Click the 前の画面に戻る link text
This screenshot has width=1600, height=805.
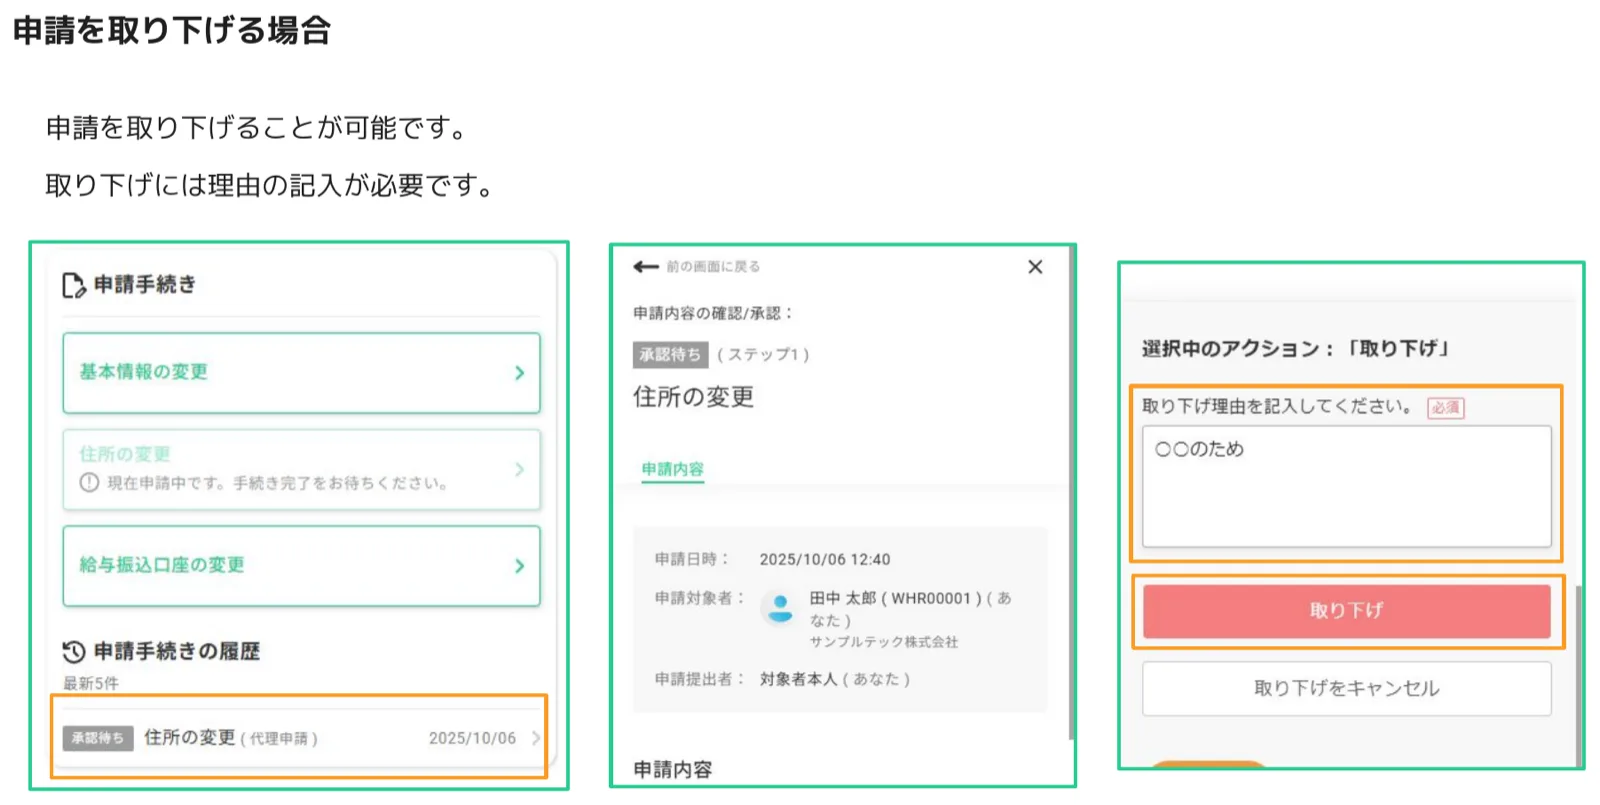click(x=713, y=267)
